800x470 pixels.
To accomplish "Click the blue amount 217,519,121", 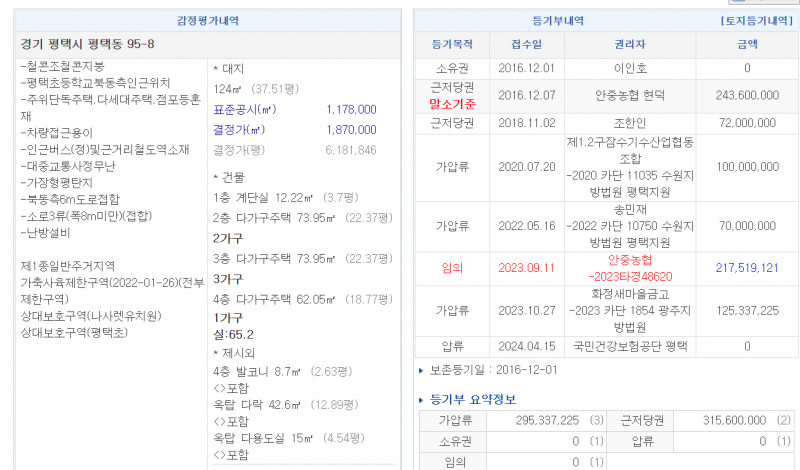I will click(x=747, y=268).
